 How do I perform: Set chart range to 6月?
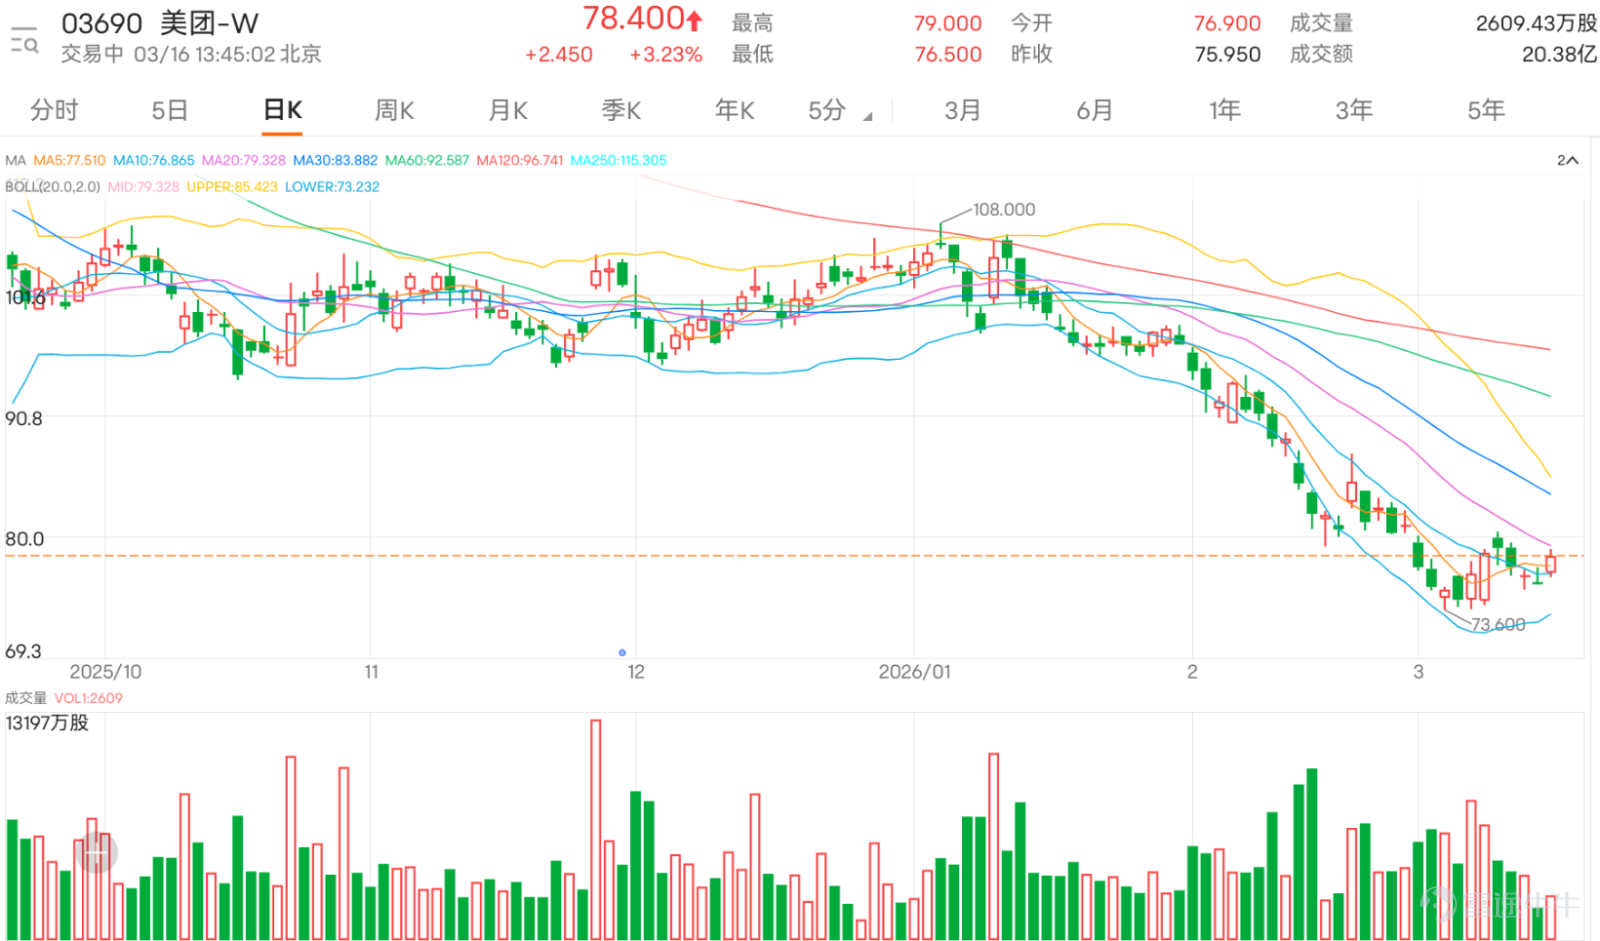click(x=1094, y=110)
